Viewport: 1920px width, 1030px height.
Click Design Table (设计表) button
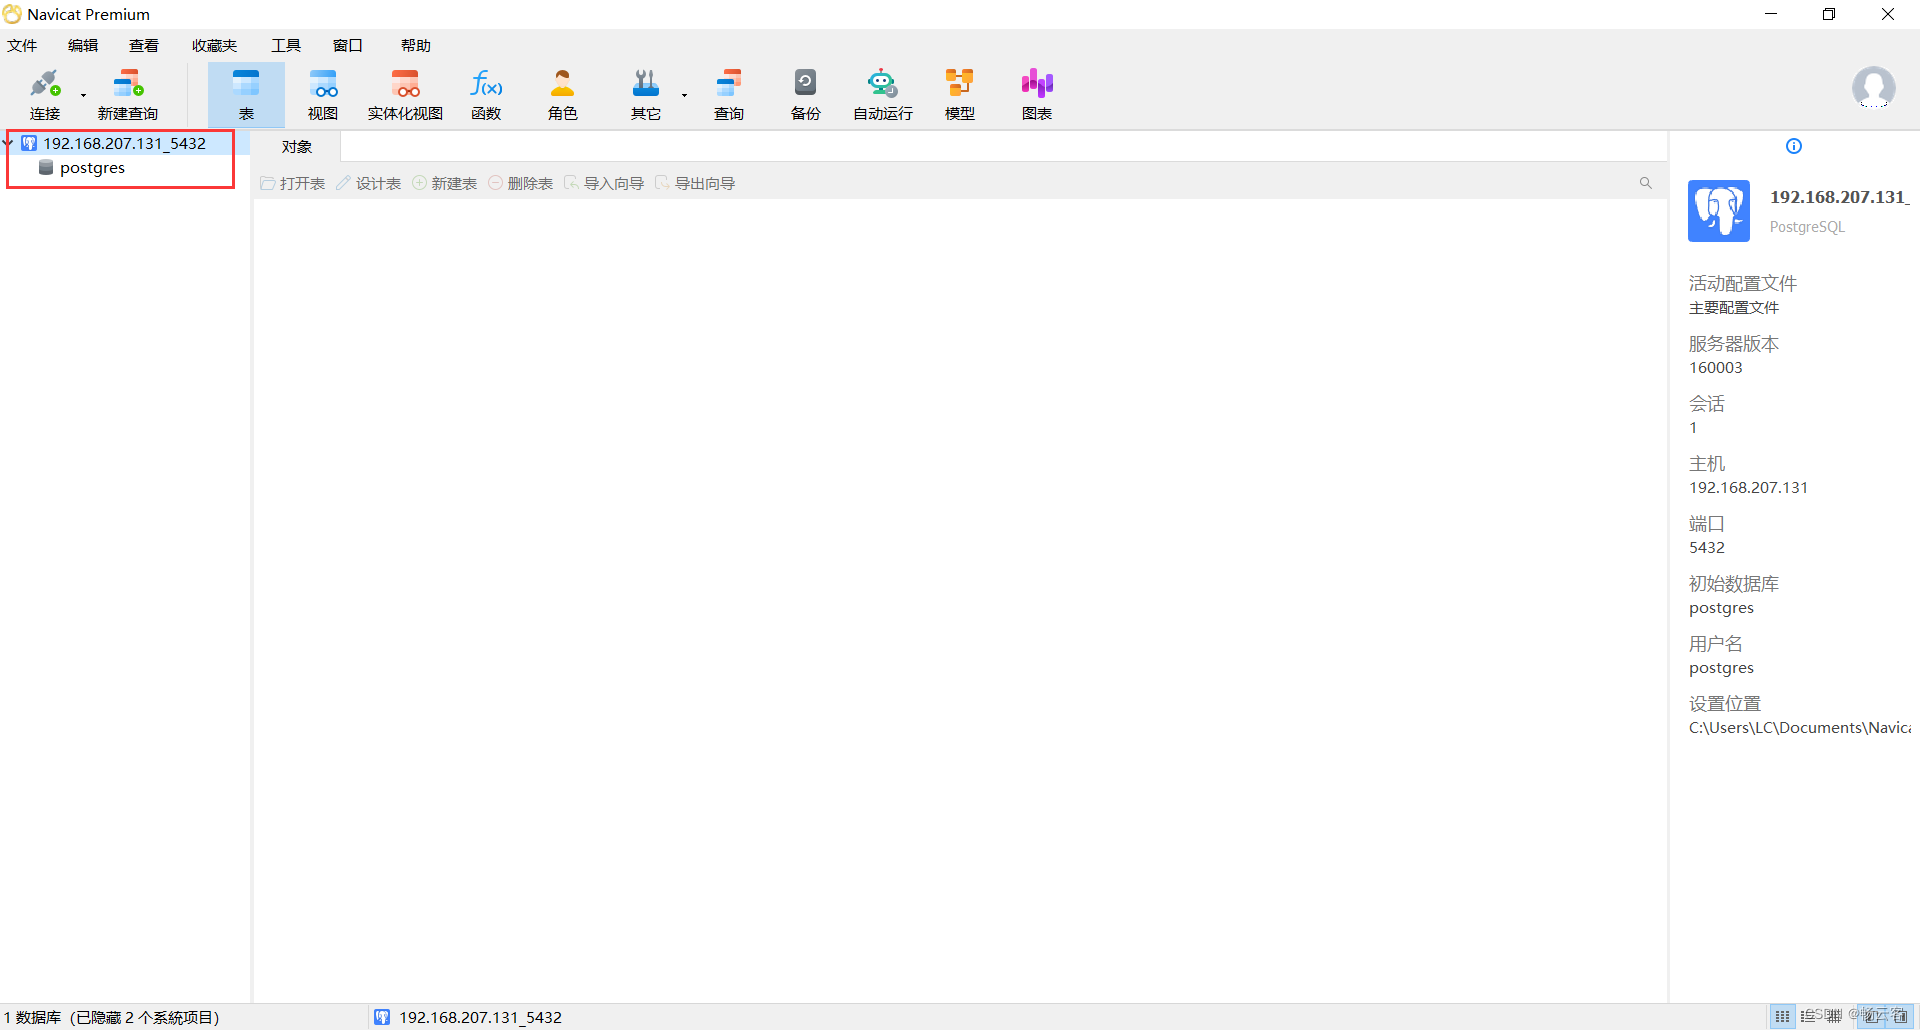click(x=369, y=184)
